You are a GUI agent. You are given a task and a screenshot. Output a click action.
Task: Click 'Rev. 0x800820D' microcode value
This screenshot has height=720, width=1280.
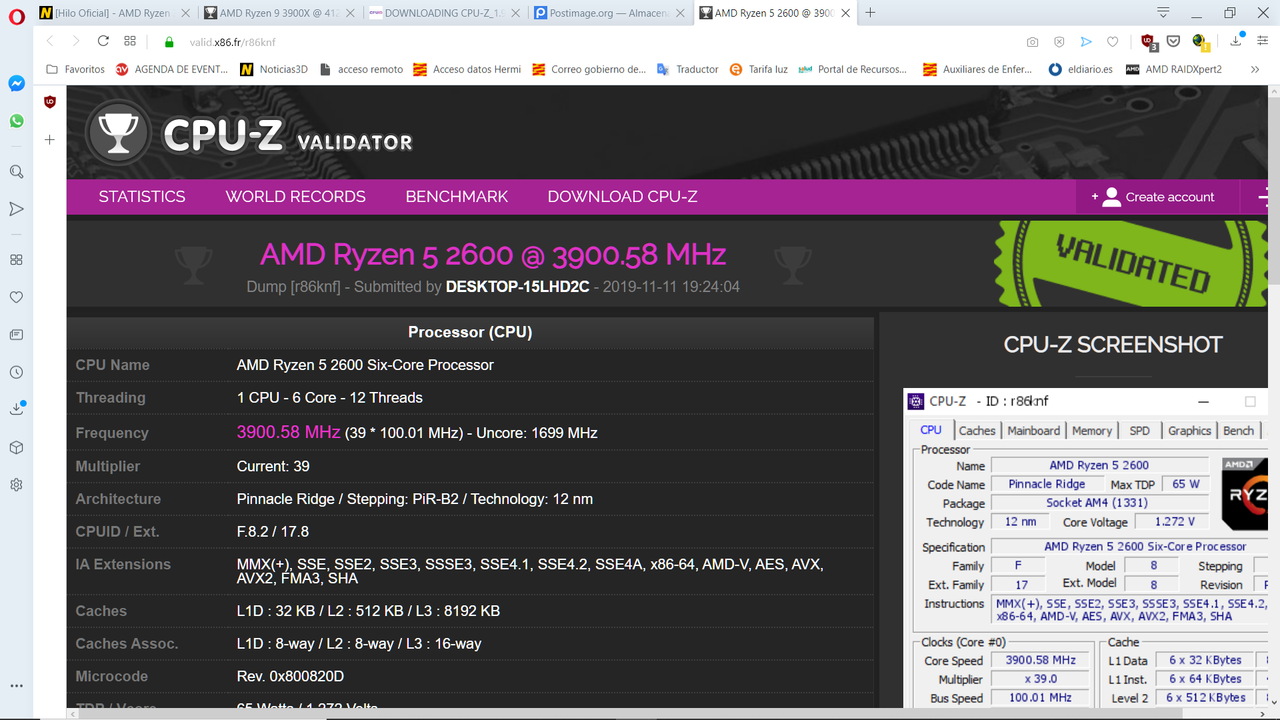(x=290, y=677)
